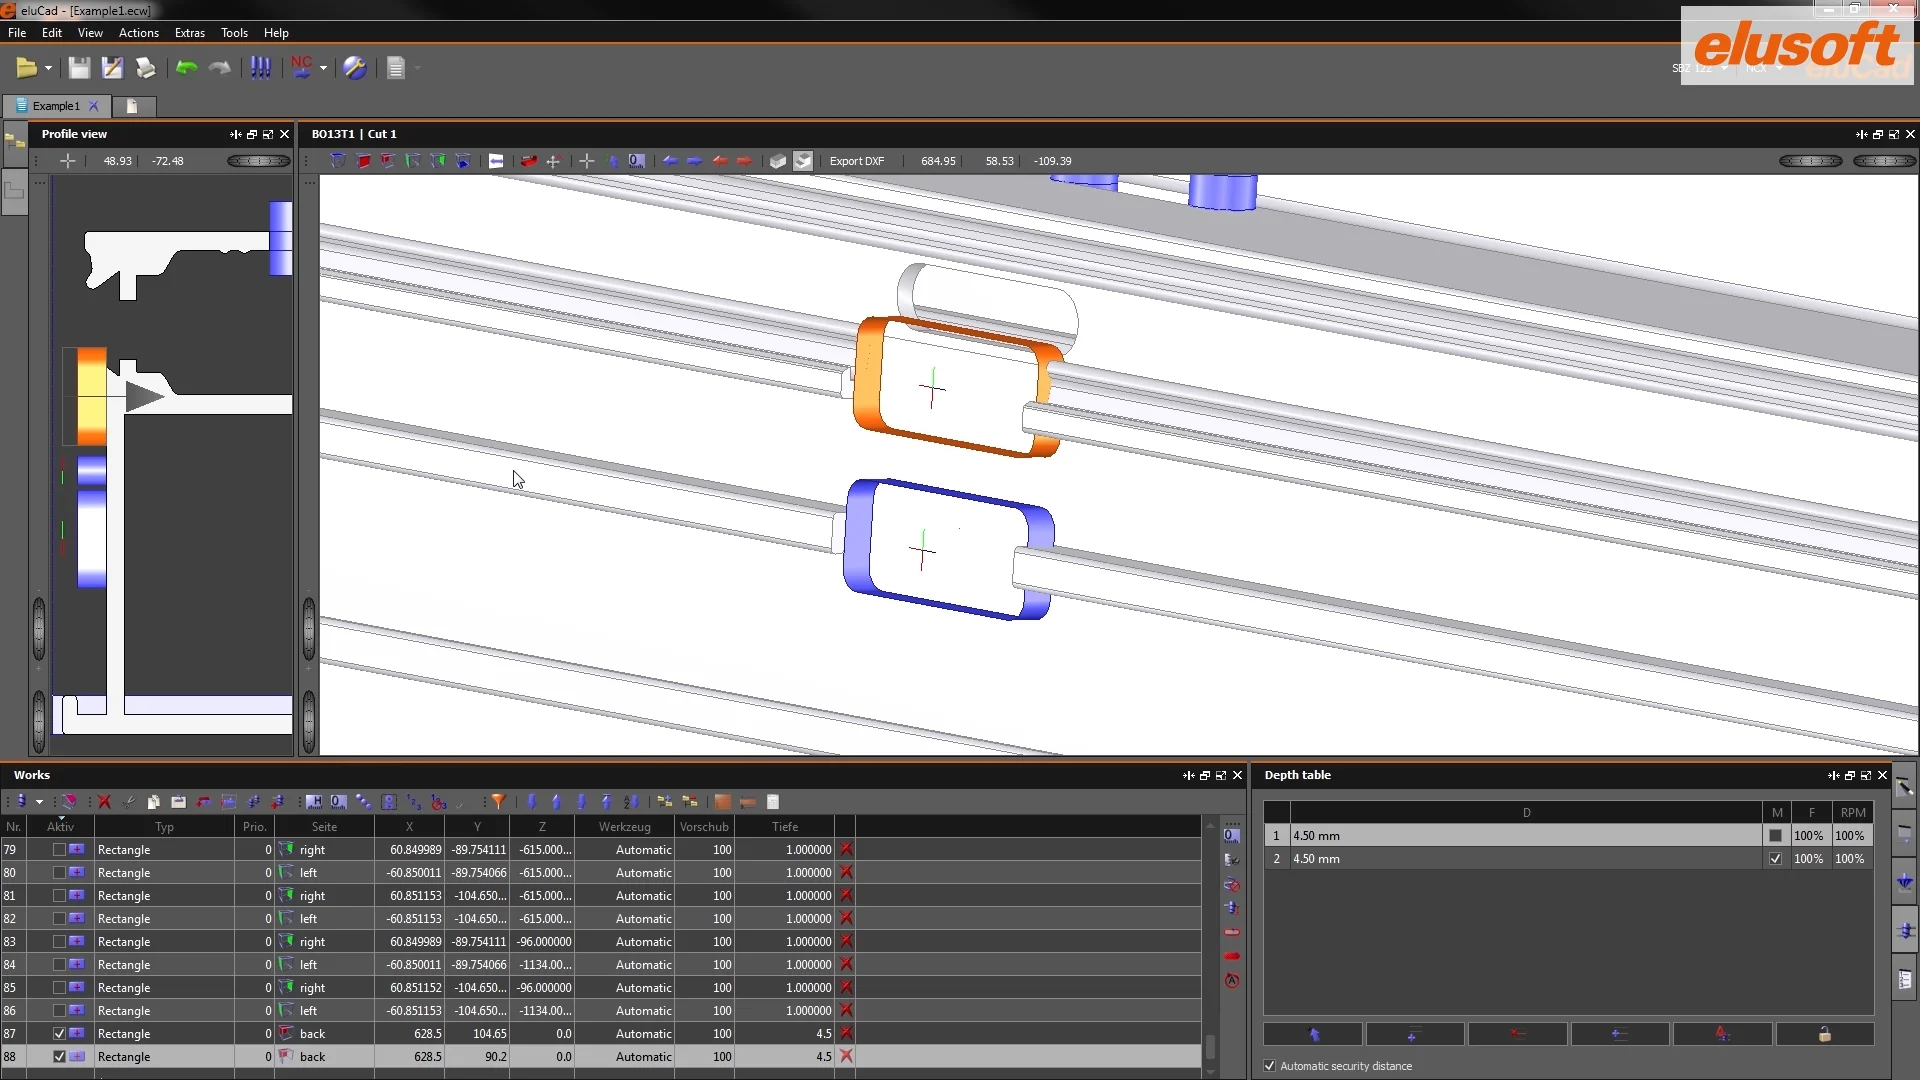Toggle the checkbox for depth table row 2
This screenshot has height=1080, width=1920.
pyautogui.click(x=1775, y=858)
